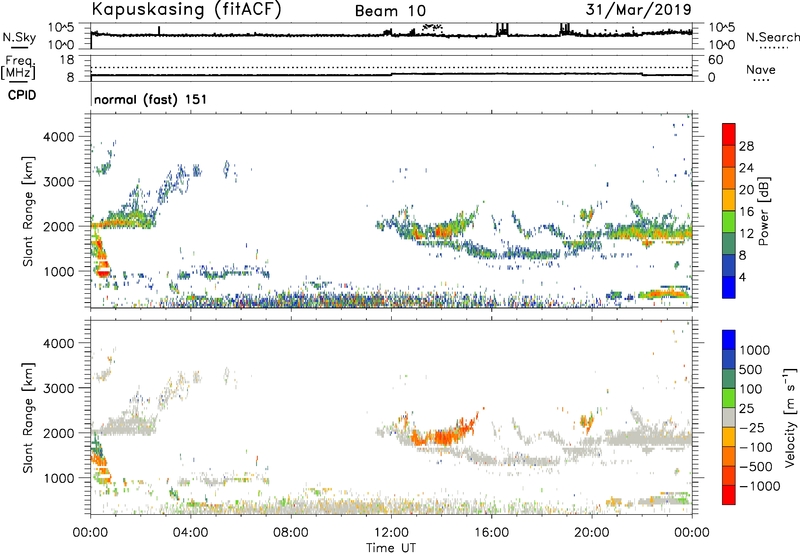Pick the gray -25 to 25 Velocity segment
The width and height of the screenshot is (800, 554).
coord(729,417)
